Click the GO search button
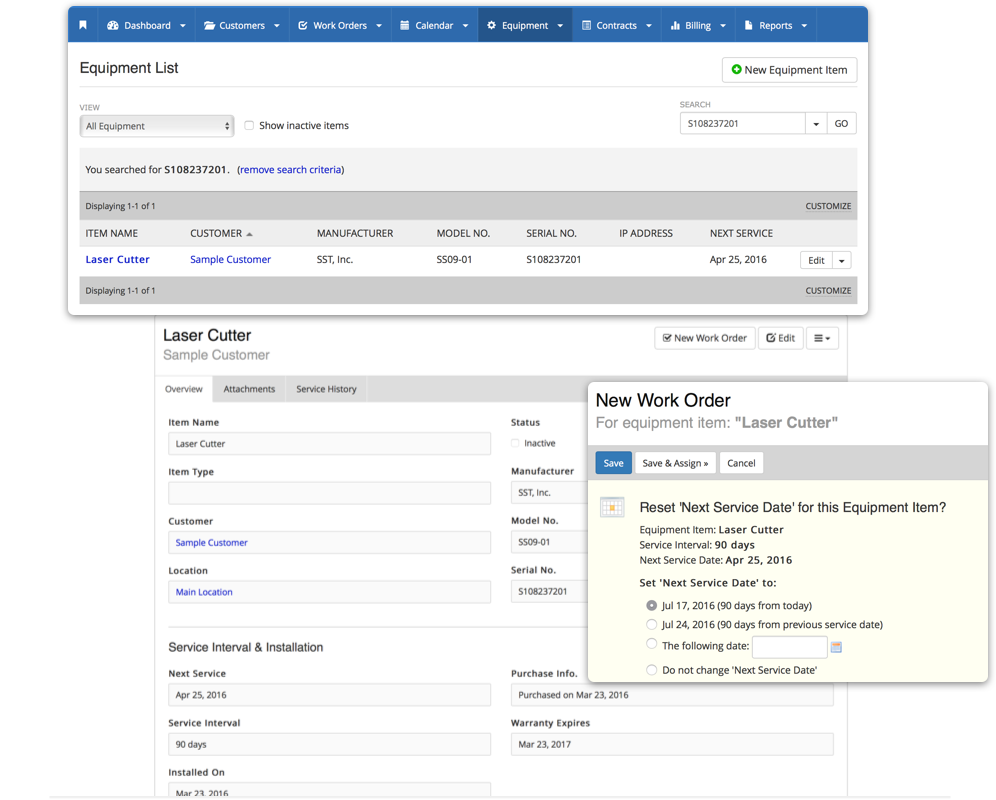The image size is (996, 800). [842, 124]
